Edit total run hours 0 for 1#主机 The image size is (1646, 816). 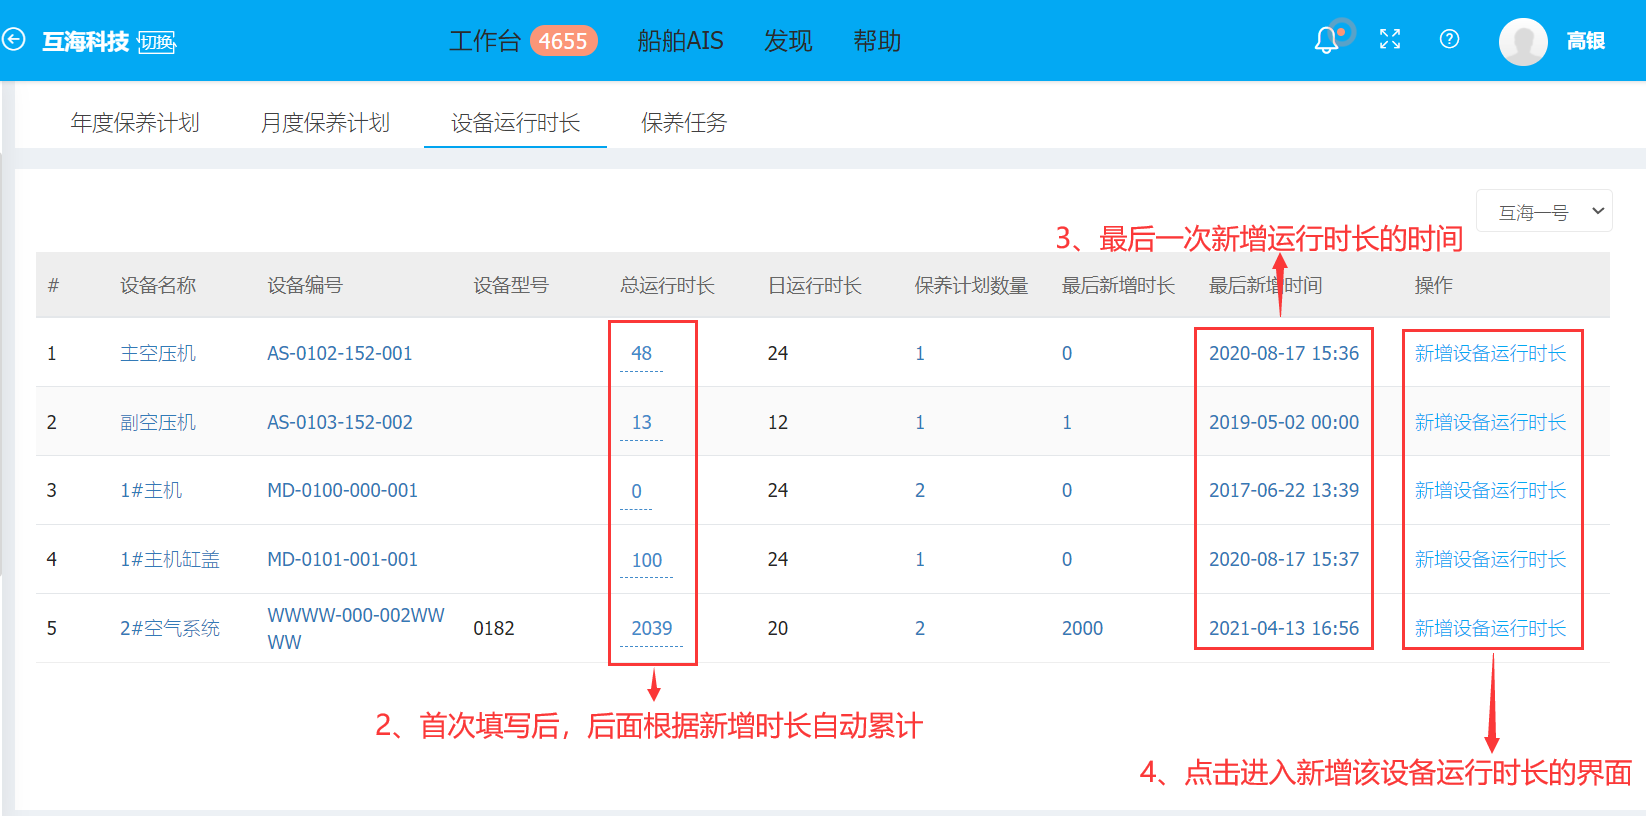click(x=636, y=491)
